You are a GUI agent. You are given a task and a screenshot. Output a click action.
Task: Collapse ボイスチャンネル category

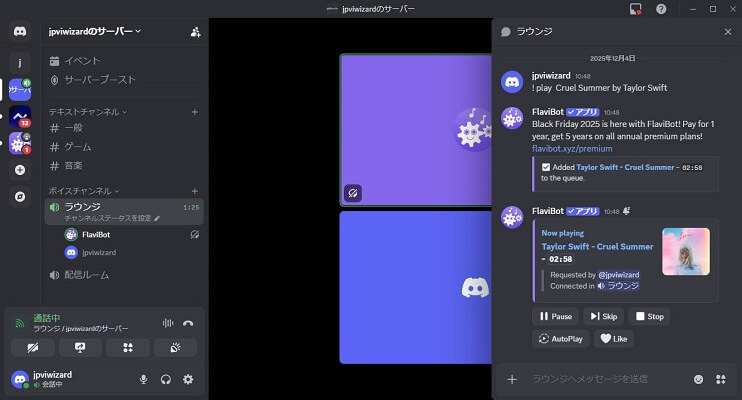point(84,191)
